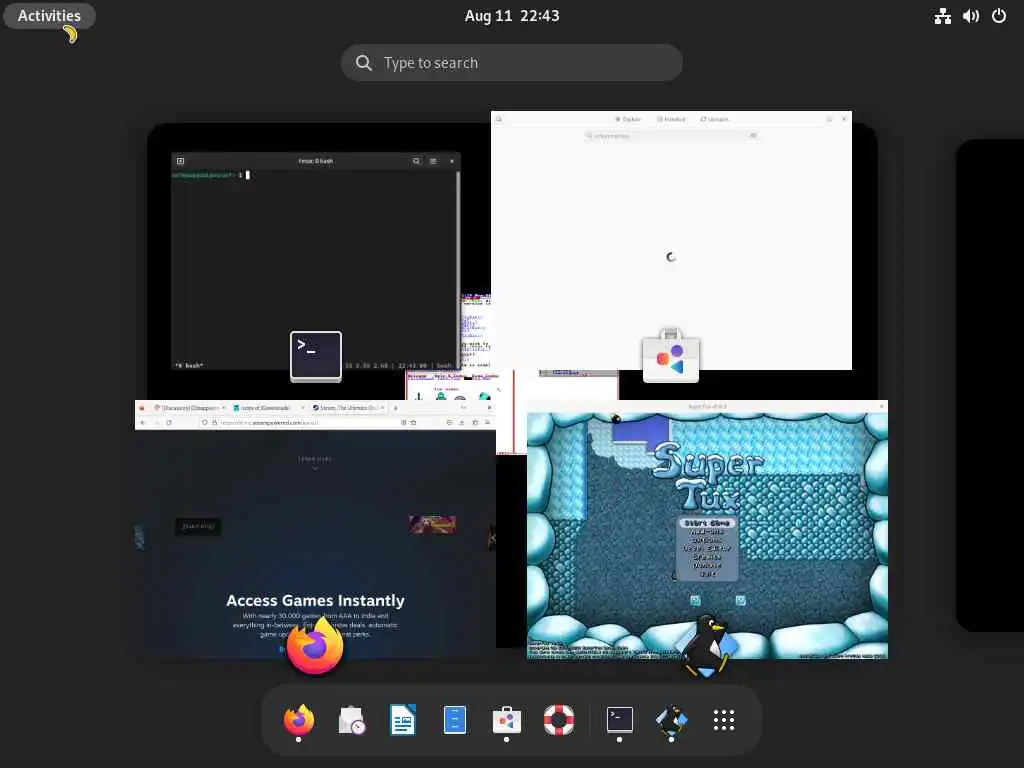Click the Activities button
Viewport: 1024px width, 768px height.
[x=49, y=16]
